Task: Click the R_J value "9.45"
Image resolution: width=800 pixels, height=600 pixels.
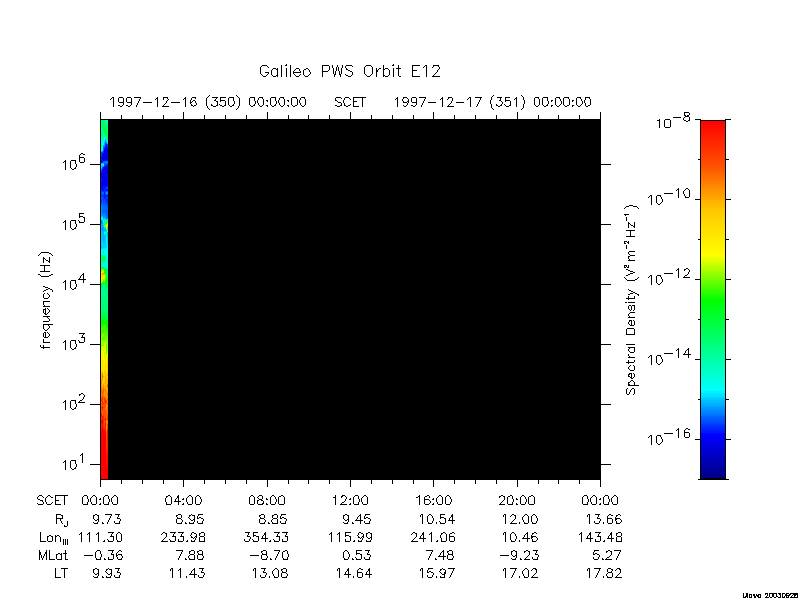Action: coord(357,519)
